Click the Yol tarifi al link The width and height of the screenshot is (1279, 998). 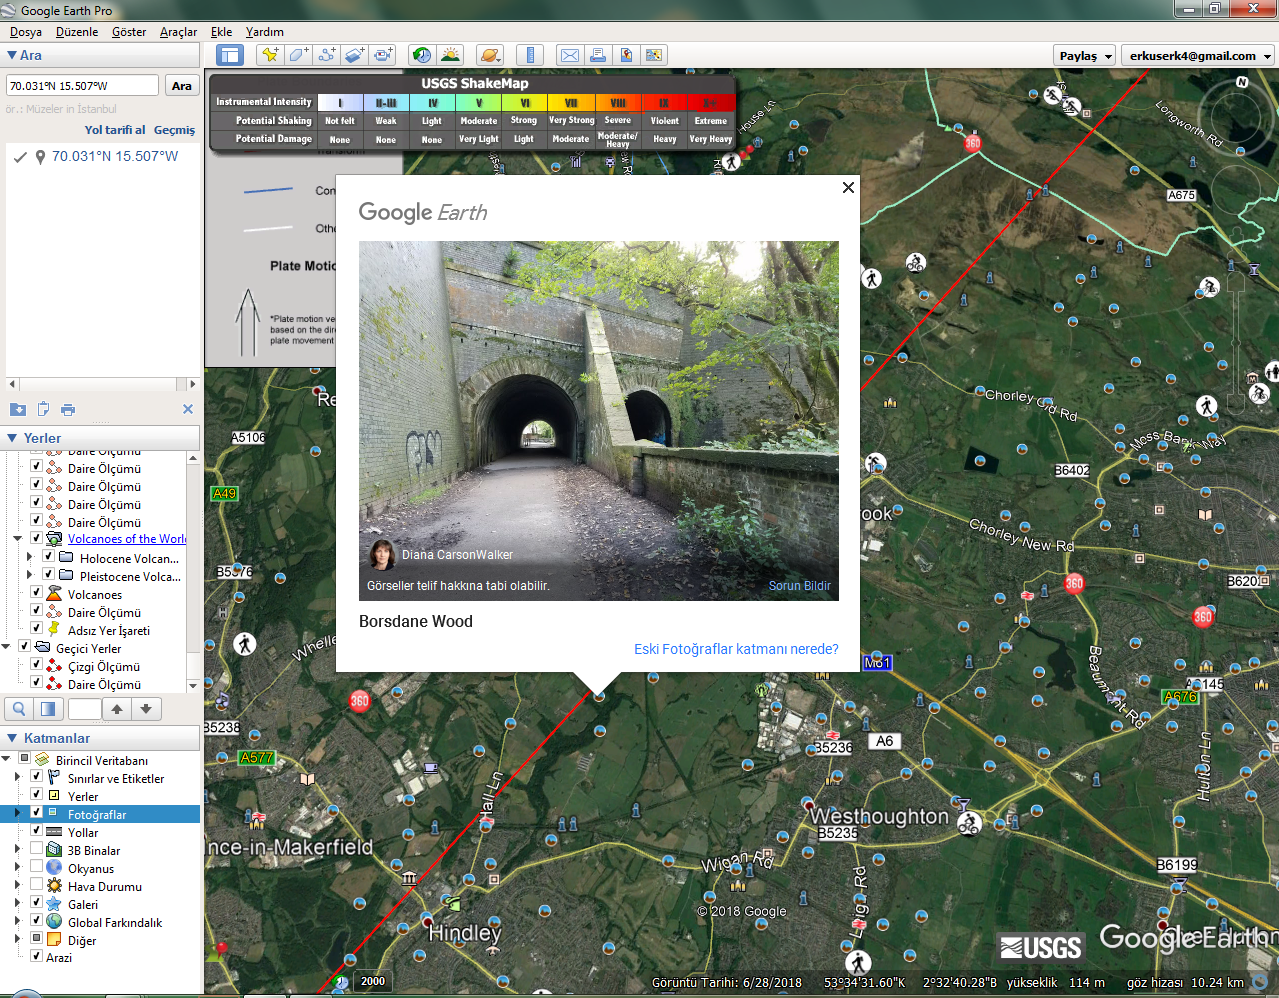pos(115,130)
